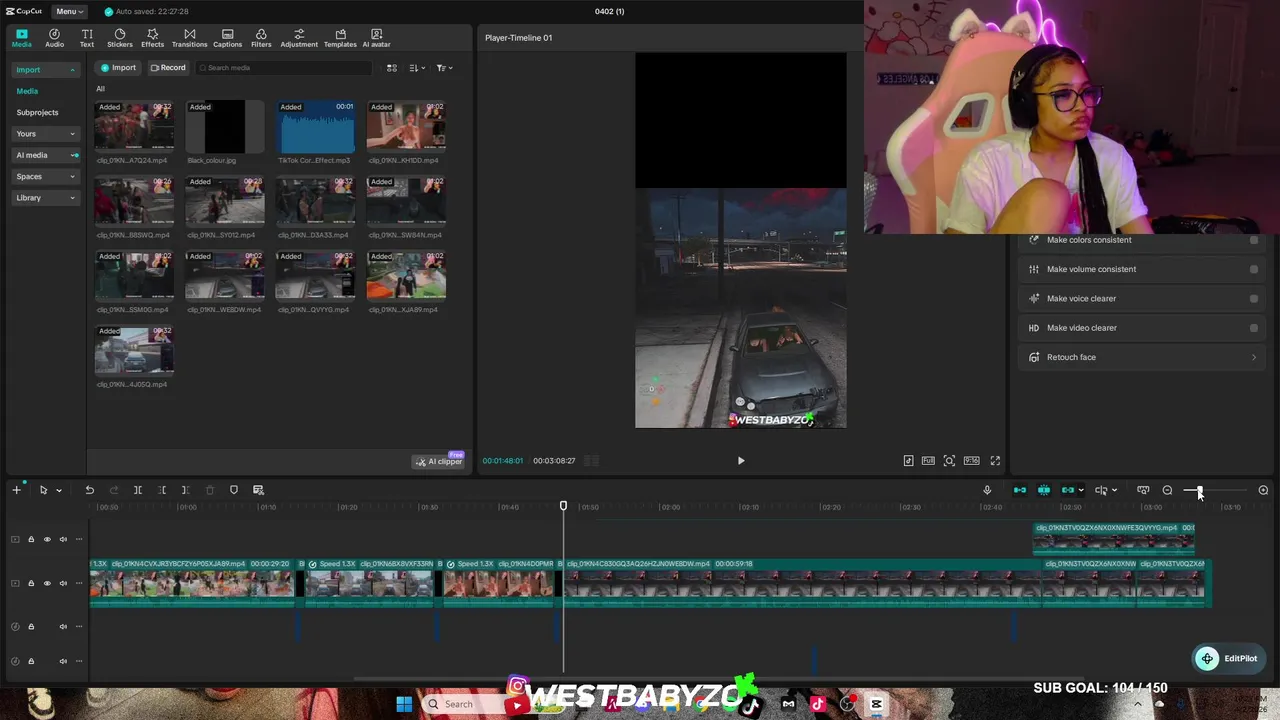Select Media in the left sidebar
Viewport: 1280px width, 720px height.
click(x=27, y=91)
